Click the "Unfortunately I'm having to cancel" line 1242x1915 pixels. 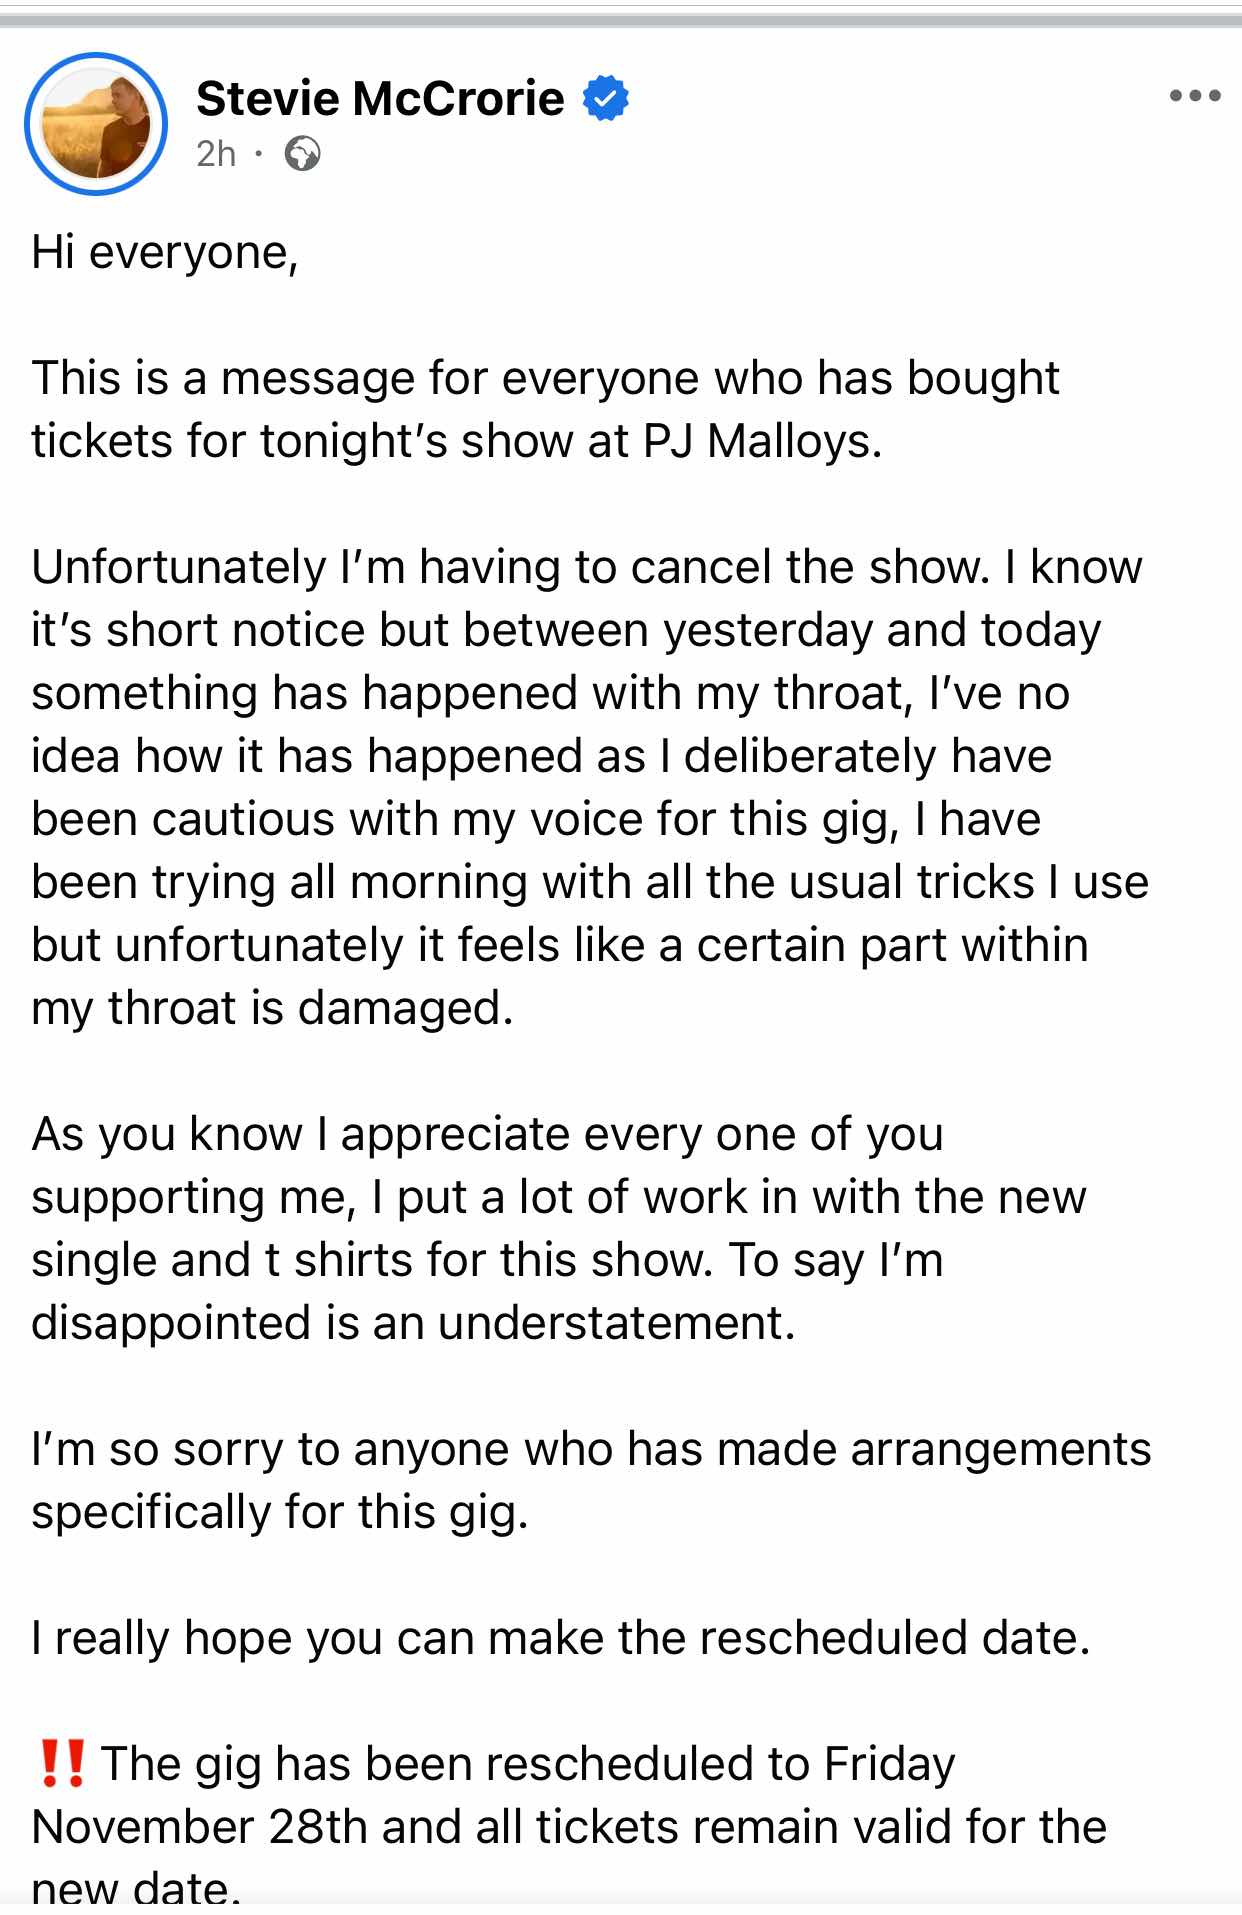(586, 567)
